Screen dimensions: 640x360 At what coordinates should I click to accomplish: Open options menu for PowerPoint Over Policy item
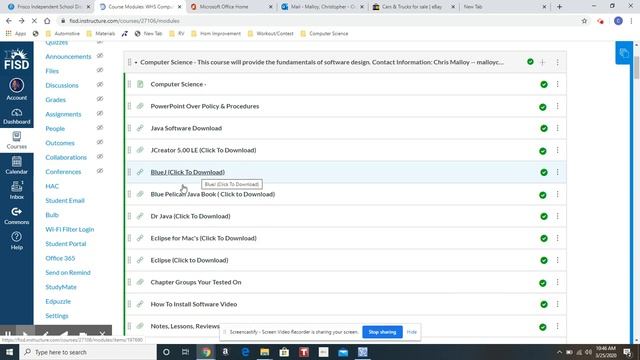tap(558, 106)
